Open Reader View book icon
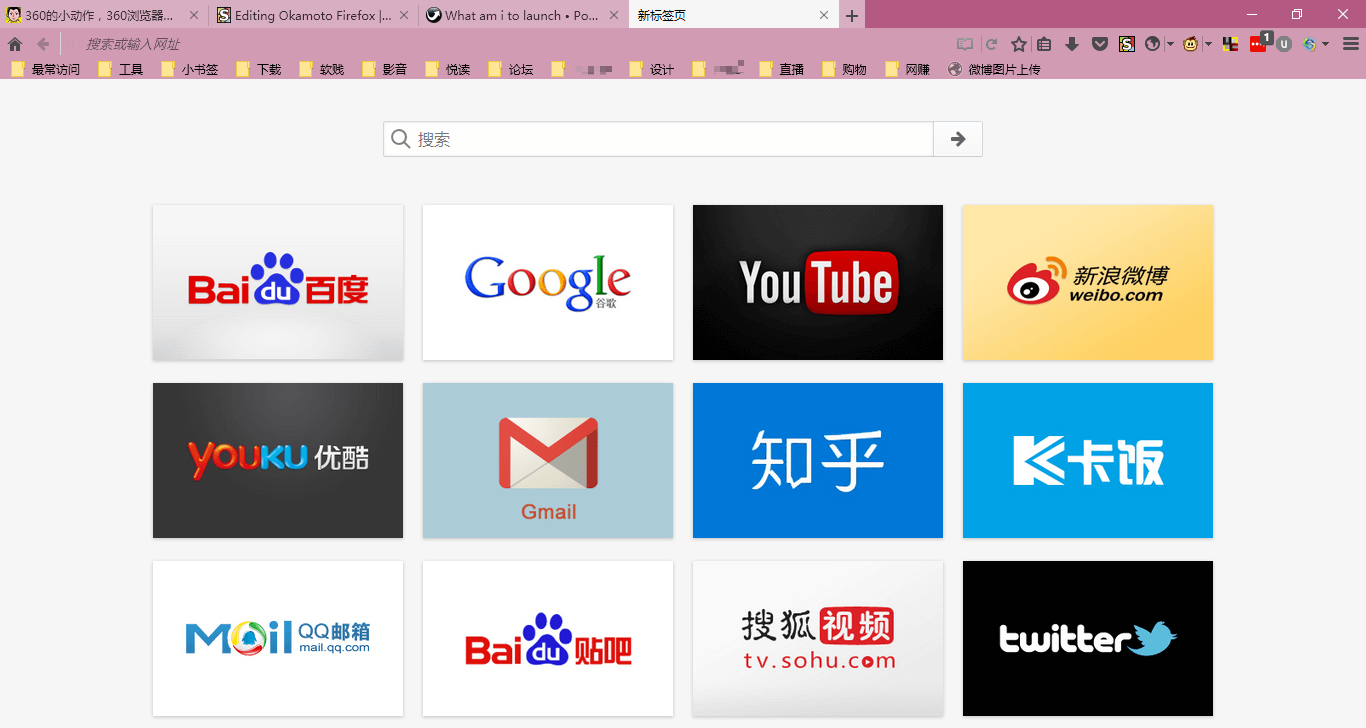This screenshot has height=728, width=1366. (964, 44)
